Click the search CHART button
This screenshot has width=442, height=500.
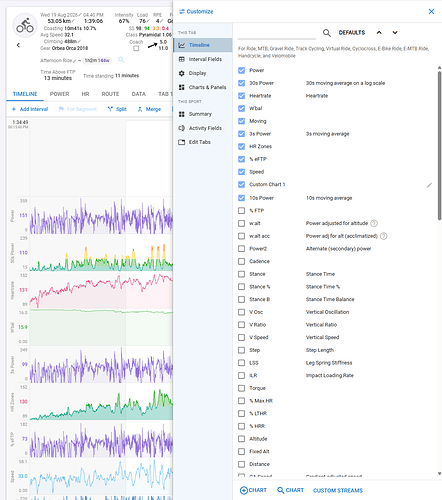pos(290,490)
